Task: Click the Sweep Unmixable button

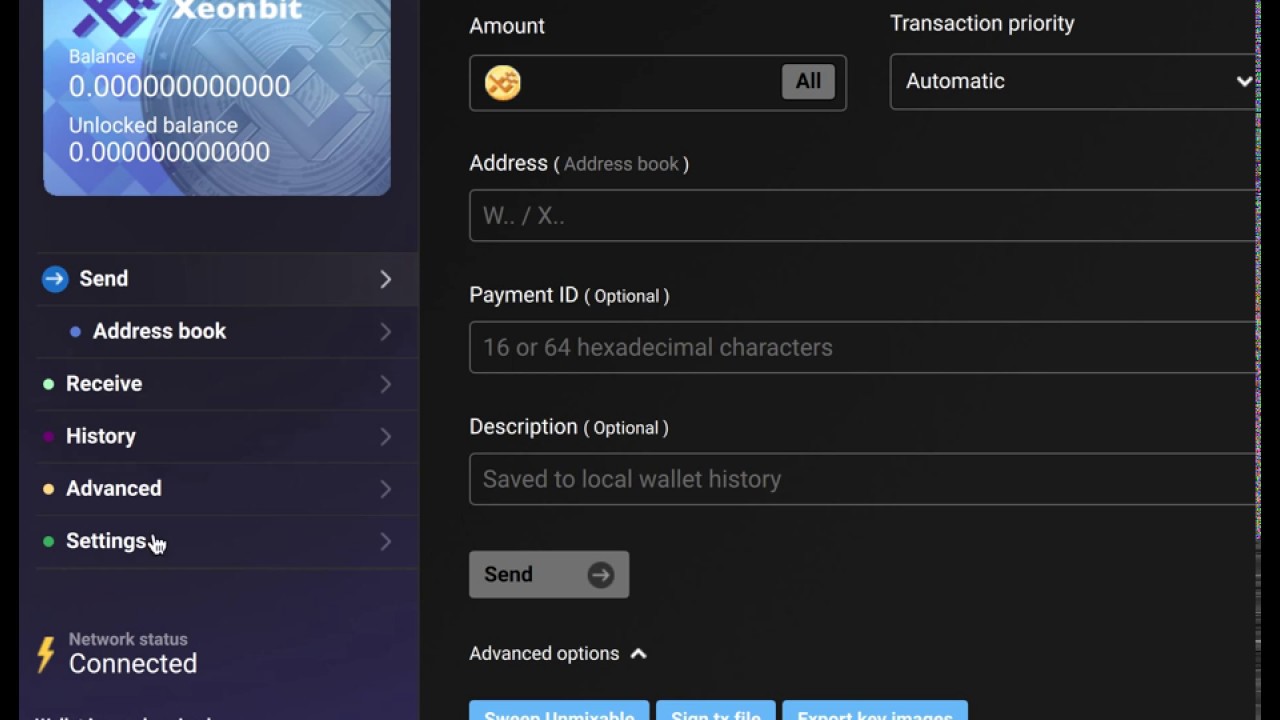Action: [559, 711]
